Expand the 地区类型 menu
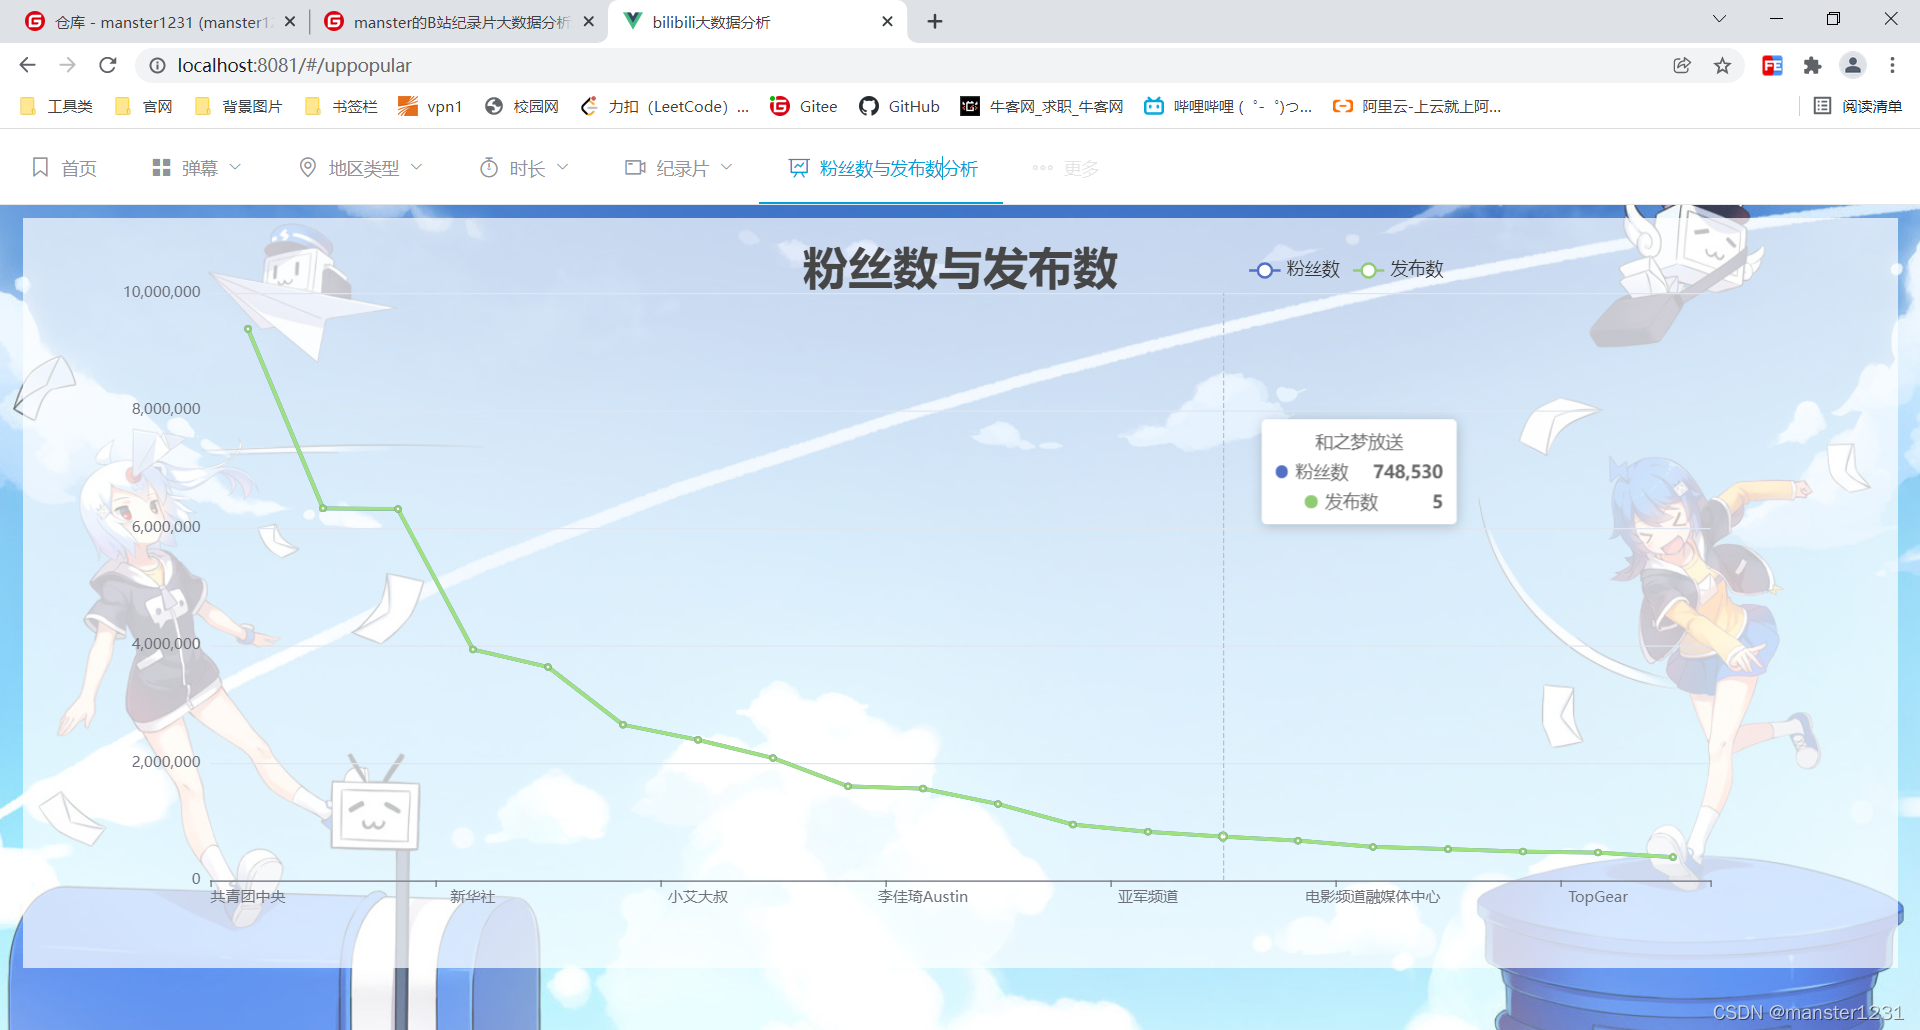The width and height of the screenshot is (1920, 1030). (x=361, y=168)
